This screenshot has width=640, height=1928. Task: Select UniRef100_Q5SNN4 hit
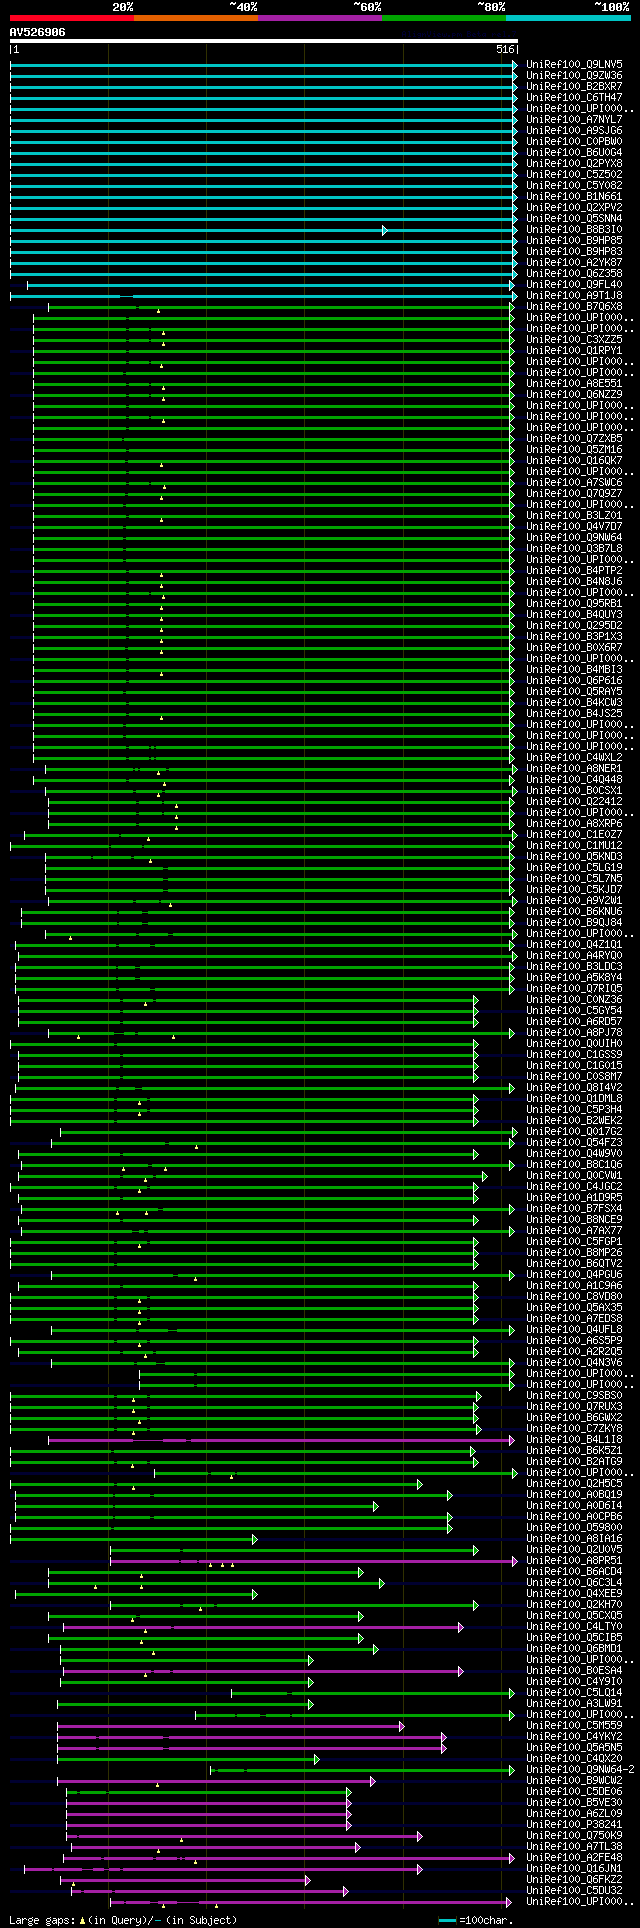tap(573, 218)
